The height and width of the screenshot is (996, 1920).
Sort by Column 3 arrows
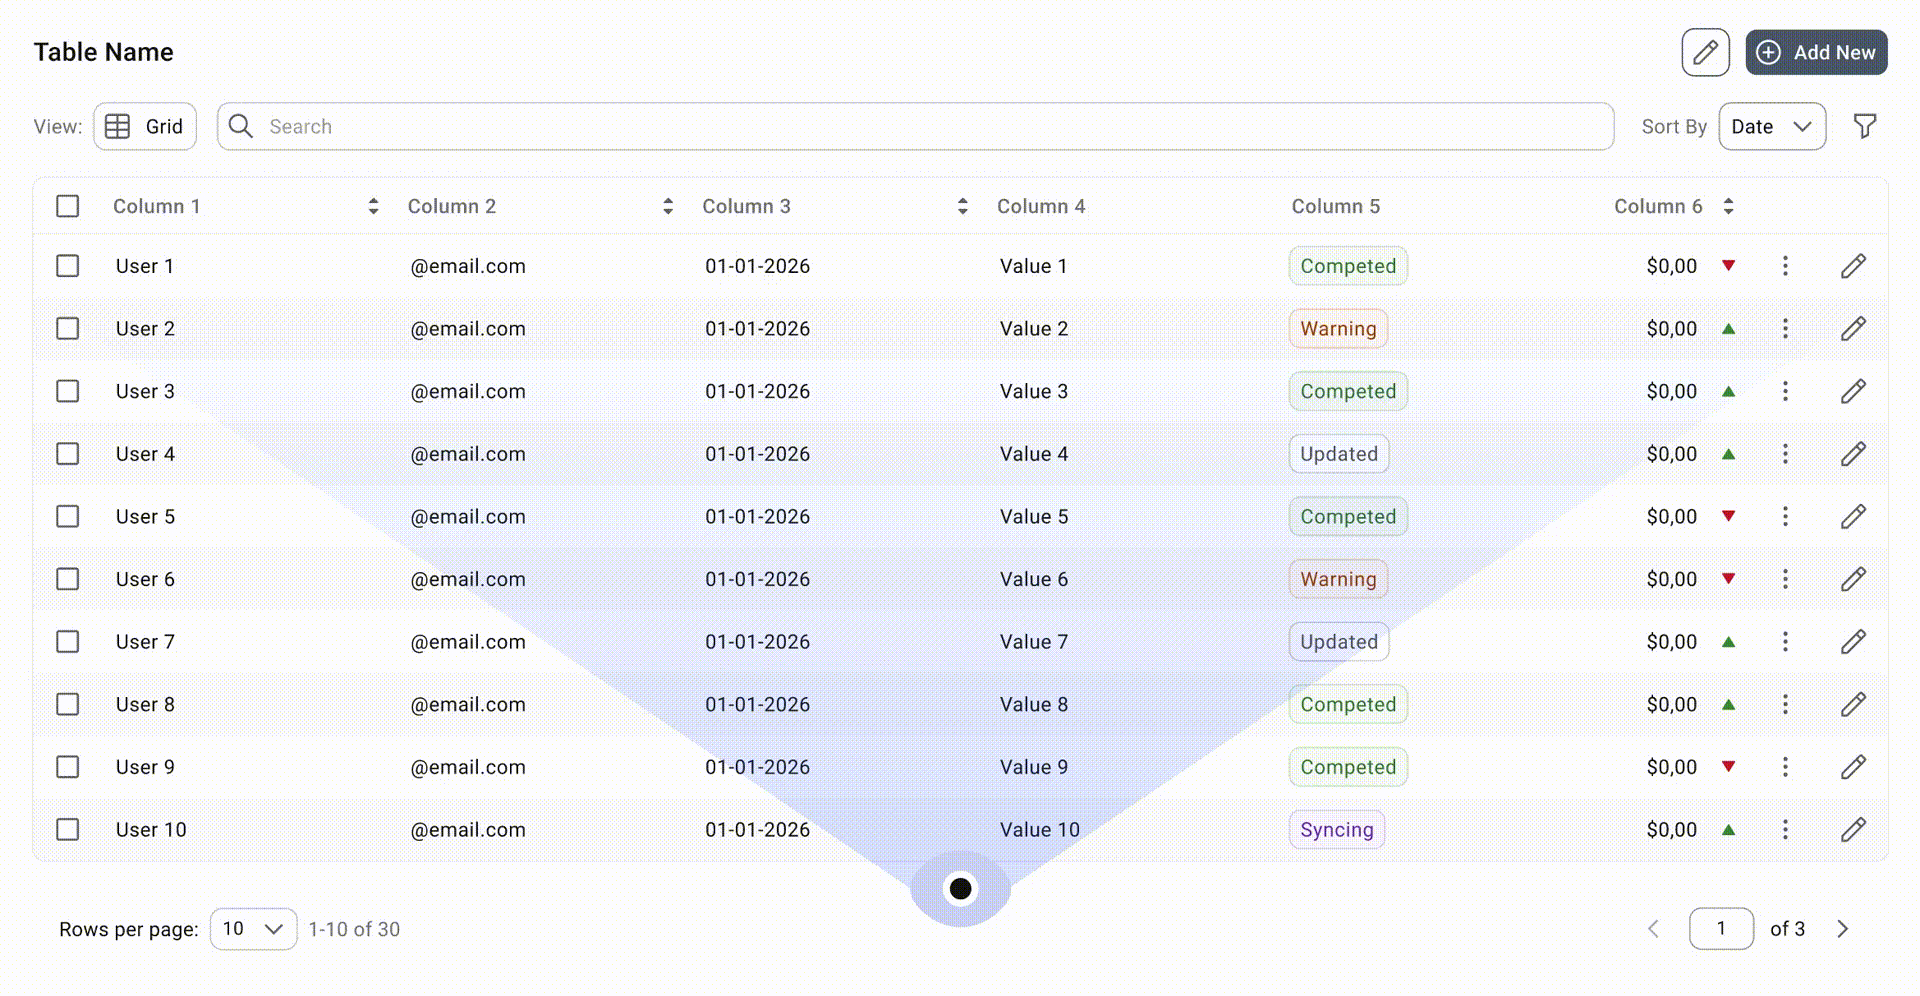tap(963, 206)
